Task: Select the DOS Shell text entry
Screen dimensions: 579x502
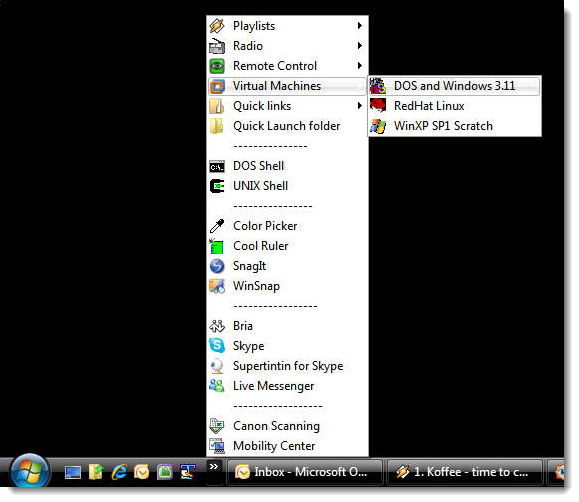Action: pos(258,166)
